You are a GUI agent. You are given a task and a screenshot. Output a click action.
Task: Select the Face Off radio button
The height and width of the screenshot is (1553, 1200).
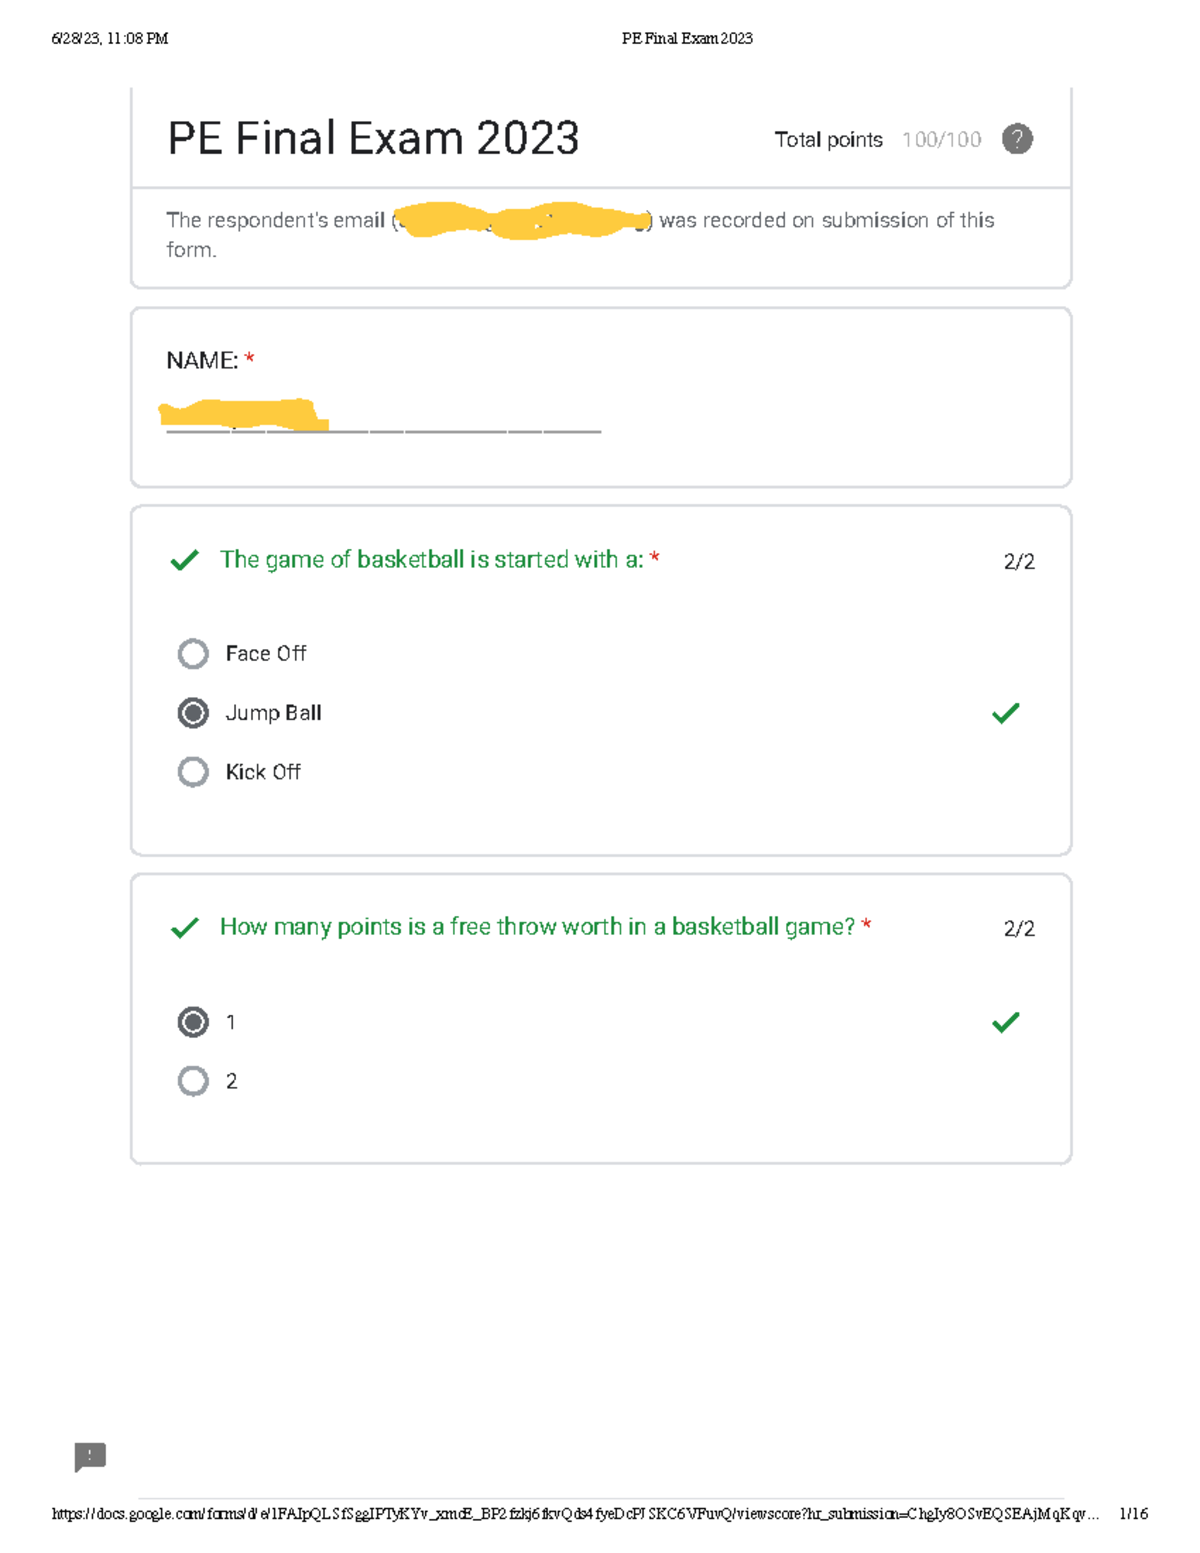coord(193,654)
